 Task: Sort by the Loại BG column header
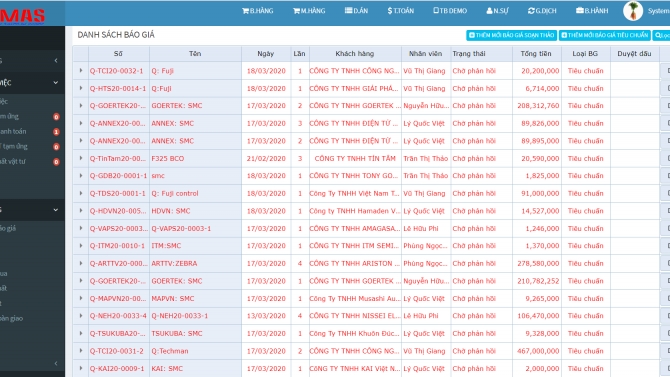click(x=585, y=53)
